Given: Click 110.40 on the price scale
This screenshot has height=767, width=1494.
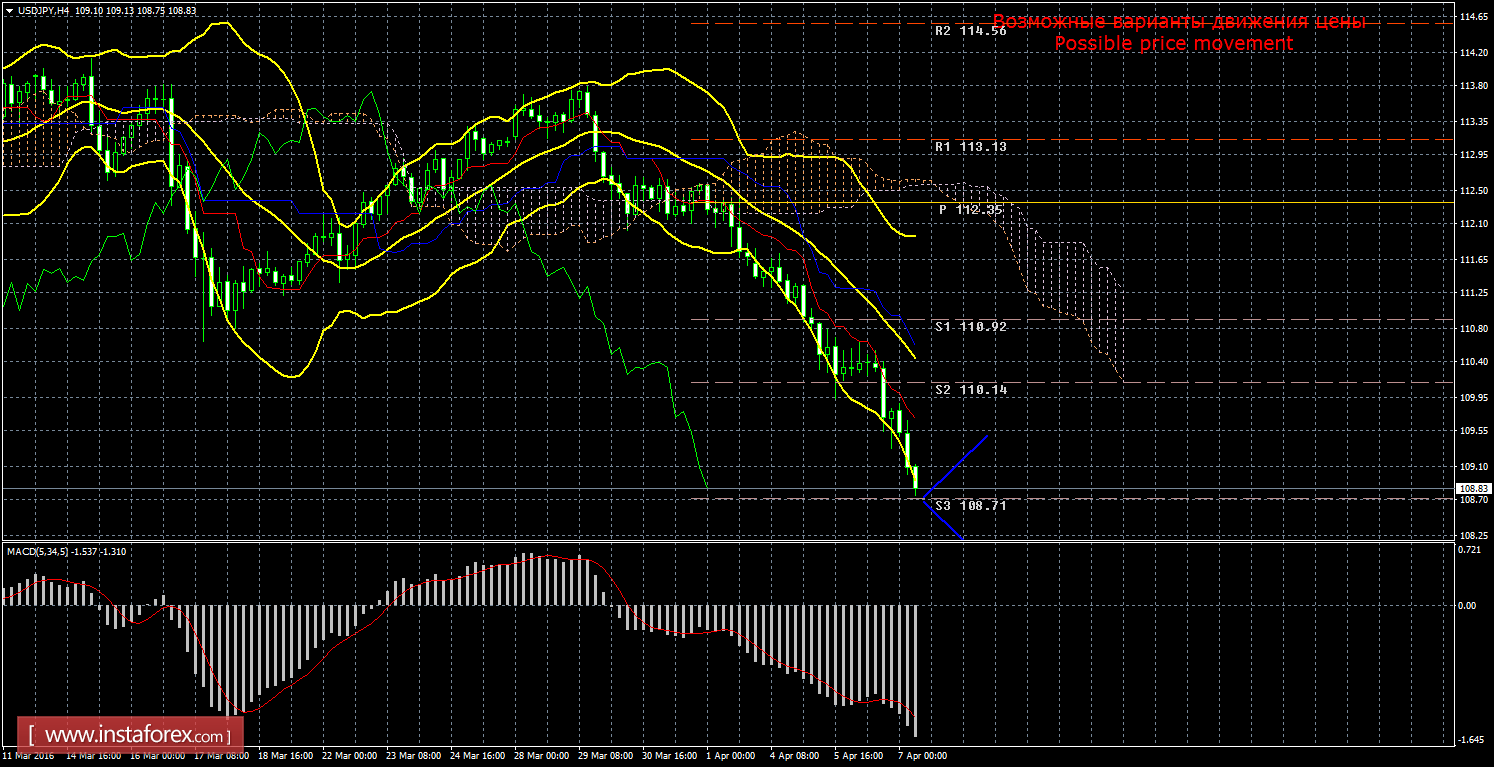Looking at the screenshot, I should [x=1472, y=362].
